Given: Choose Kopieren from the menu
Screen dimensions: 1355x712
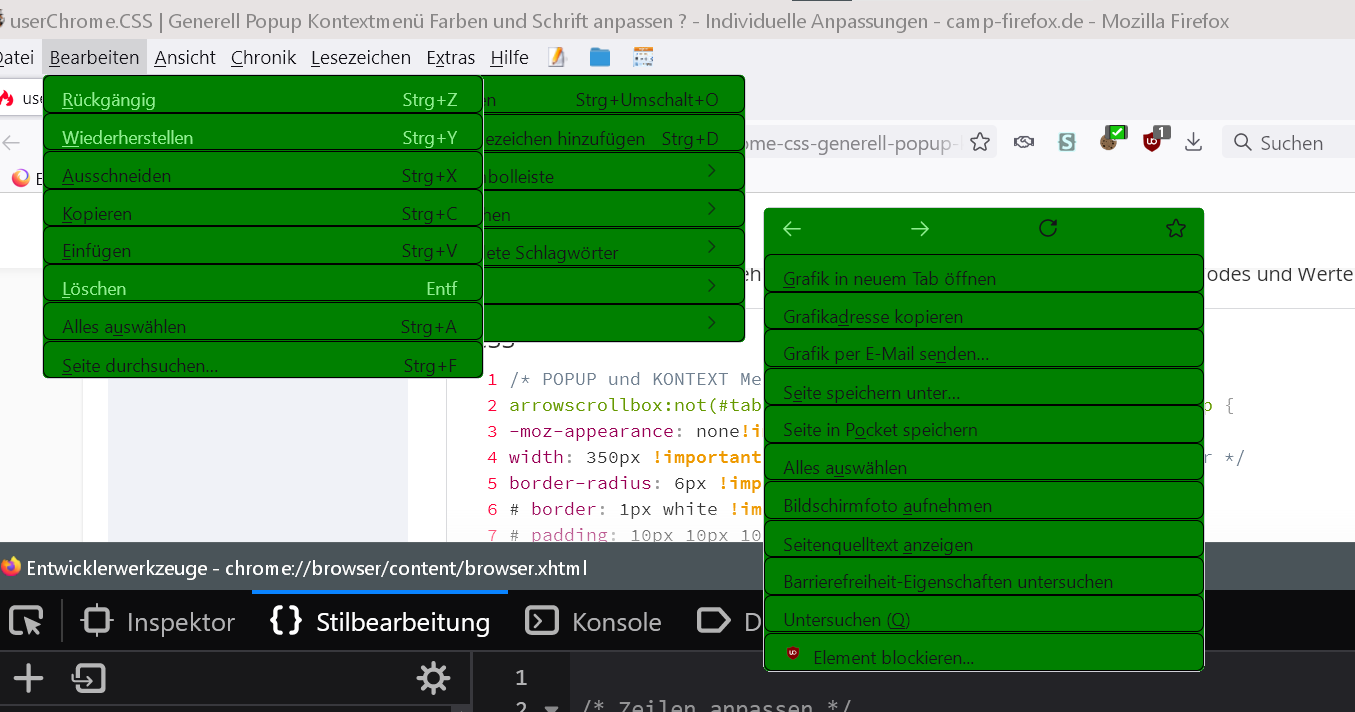Looking at the screenshot, I should click(x=263, y=209).
